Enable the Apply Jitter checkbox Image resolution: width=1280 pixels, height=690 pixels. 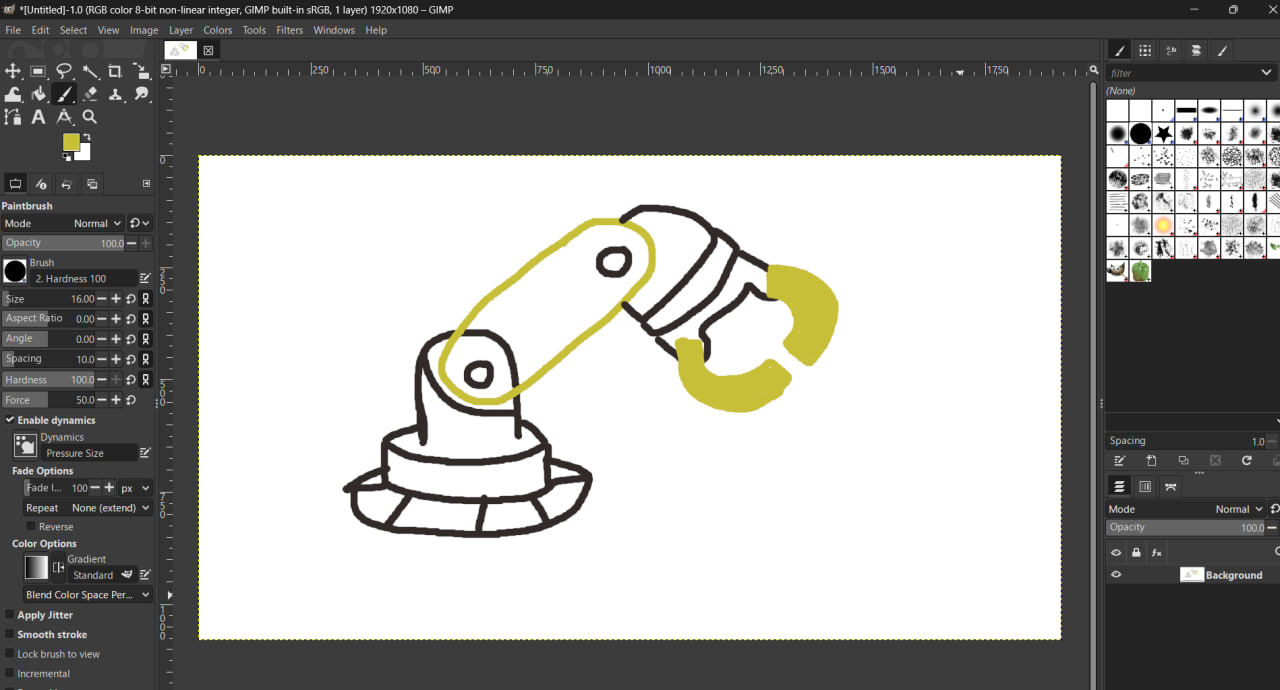coord(10,615)
